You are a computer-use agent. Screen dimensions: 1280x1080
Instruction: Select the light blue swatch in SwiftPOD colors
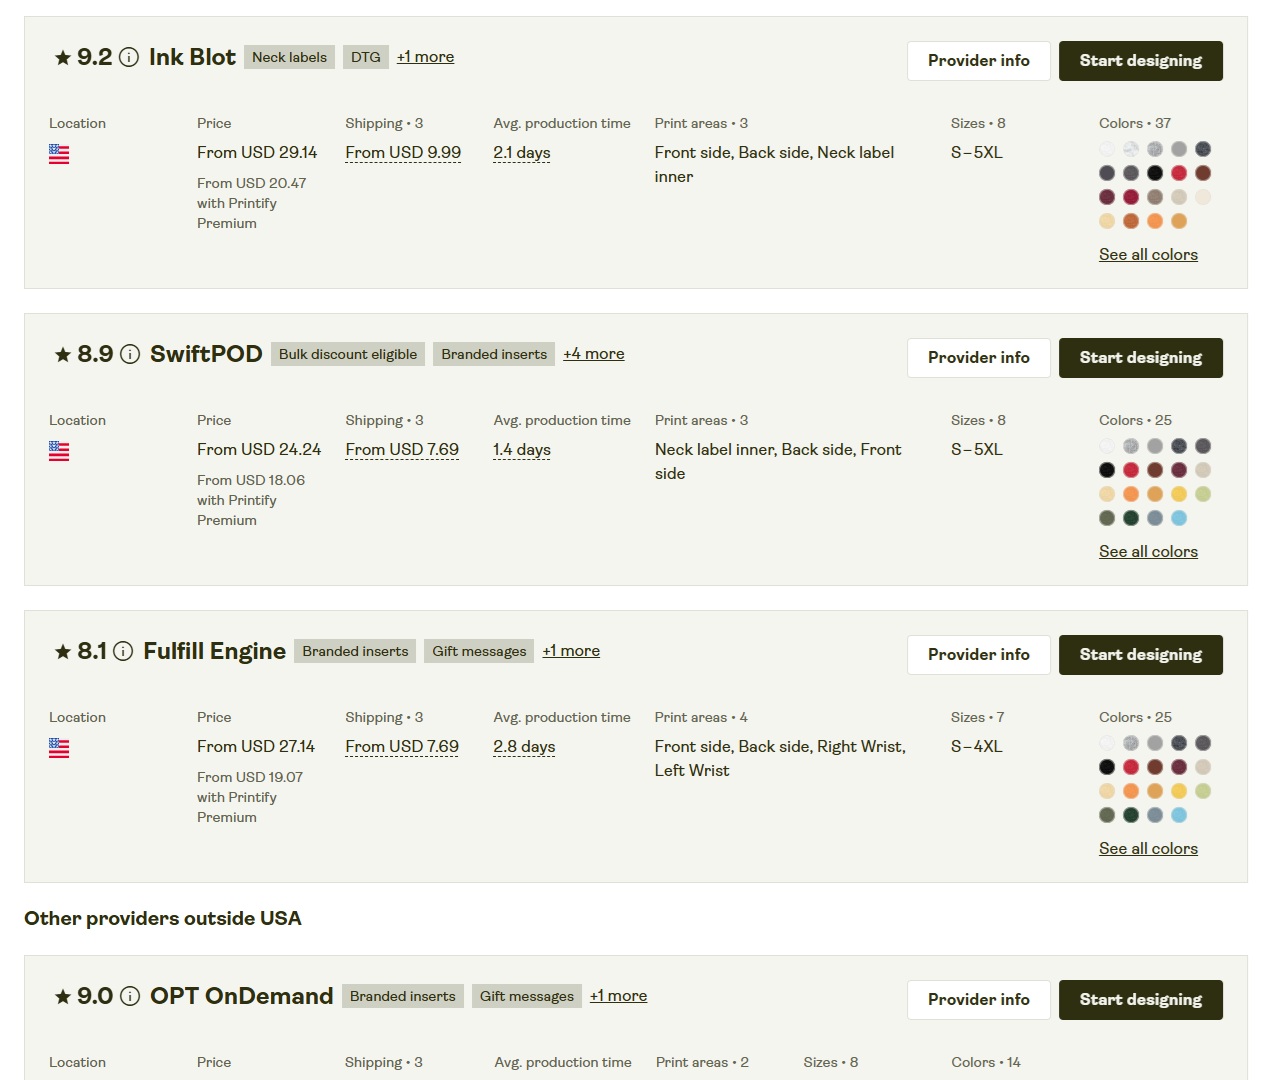click(1179, 518)
